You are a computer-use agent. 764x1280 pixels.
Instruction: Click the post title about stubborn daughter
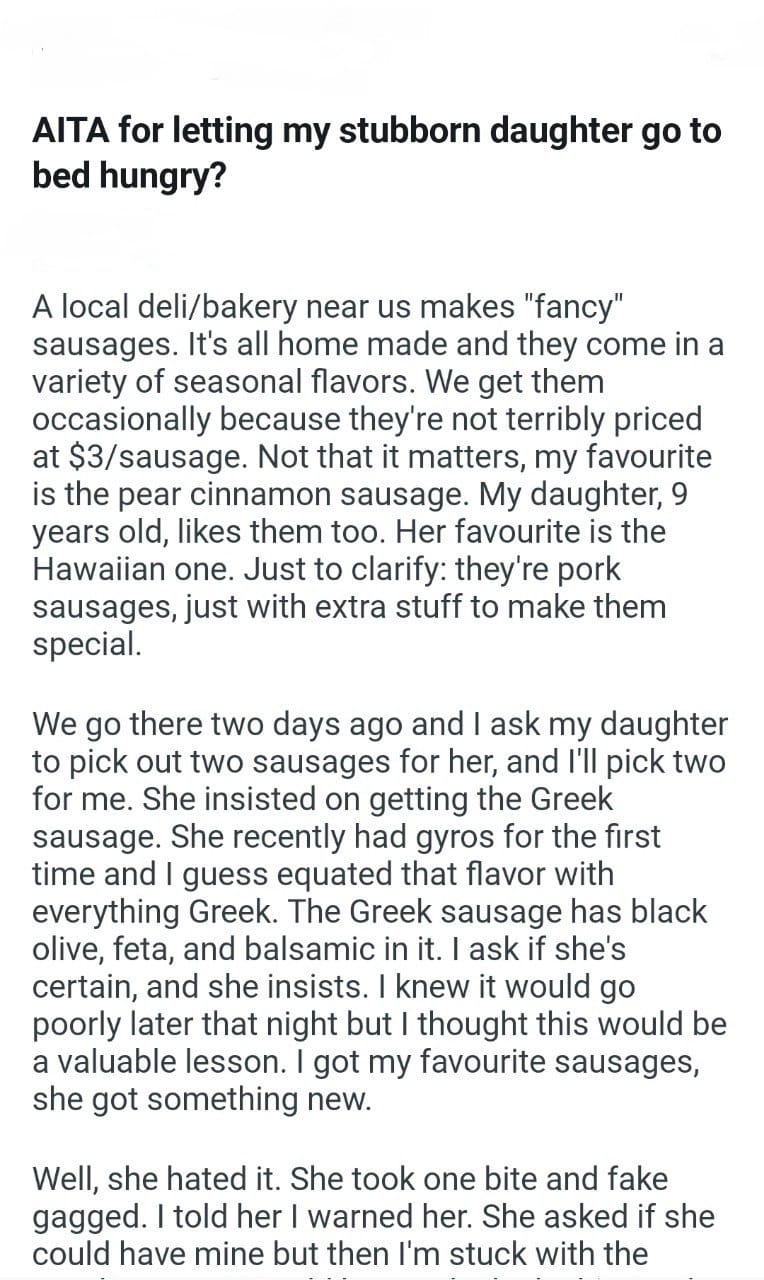point(376,152)
